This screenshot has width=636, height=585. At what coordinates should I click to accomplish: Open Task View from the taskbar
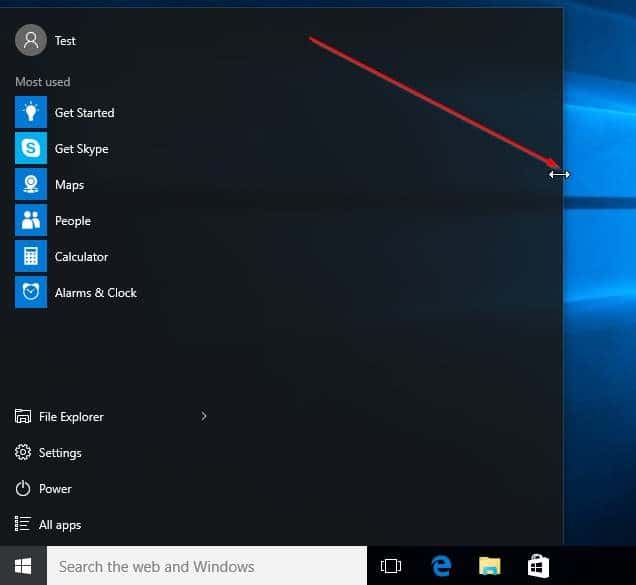coord(391,566)
